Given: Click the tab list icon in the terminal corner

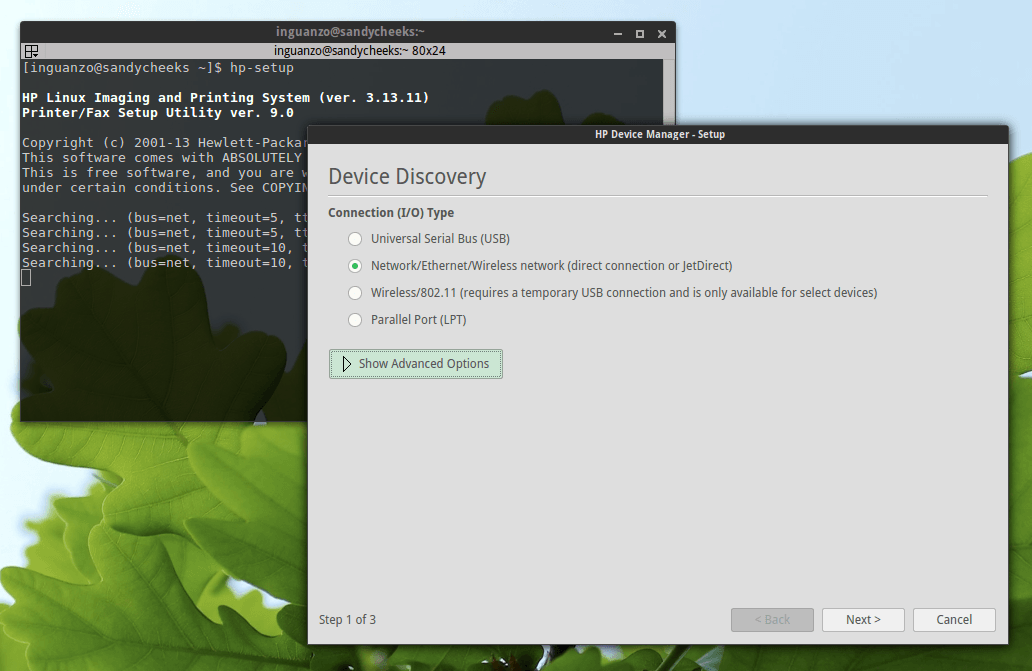Looking at the screenshot, I should click(x=30, y=50).
